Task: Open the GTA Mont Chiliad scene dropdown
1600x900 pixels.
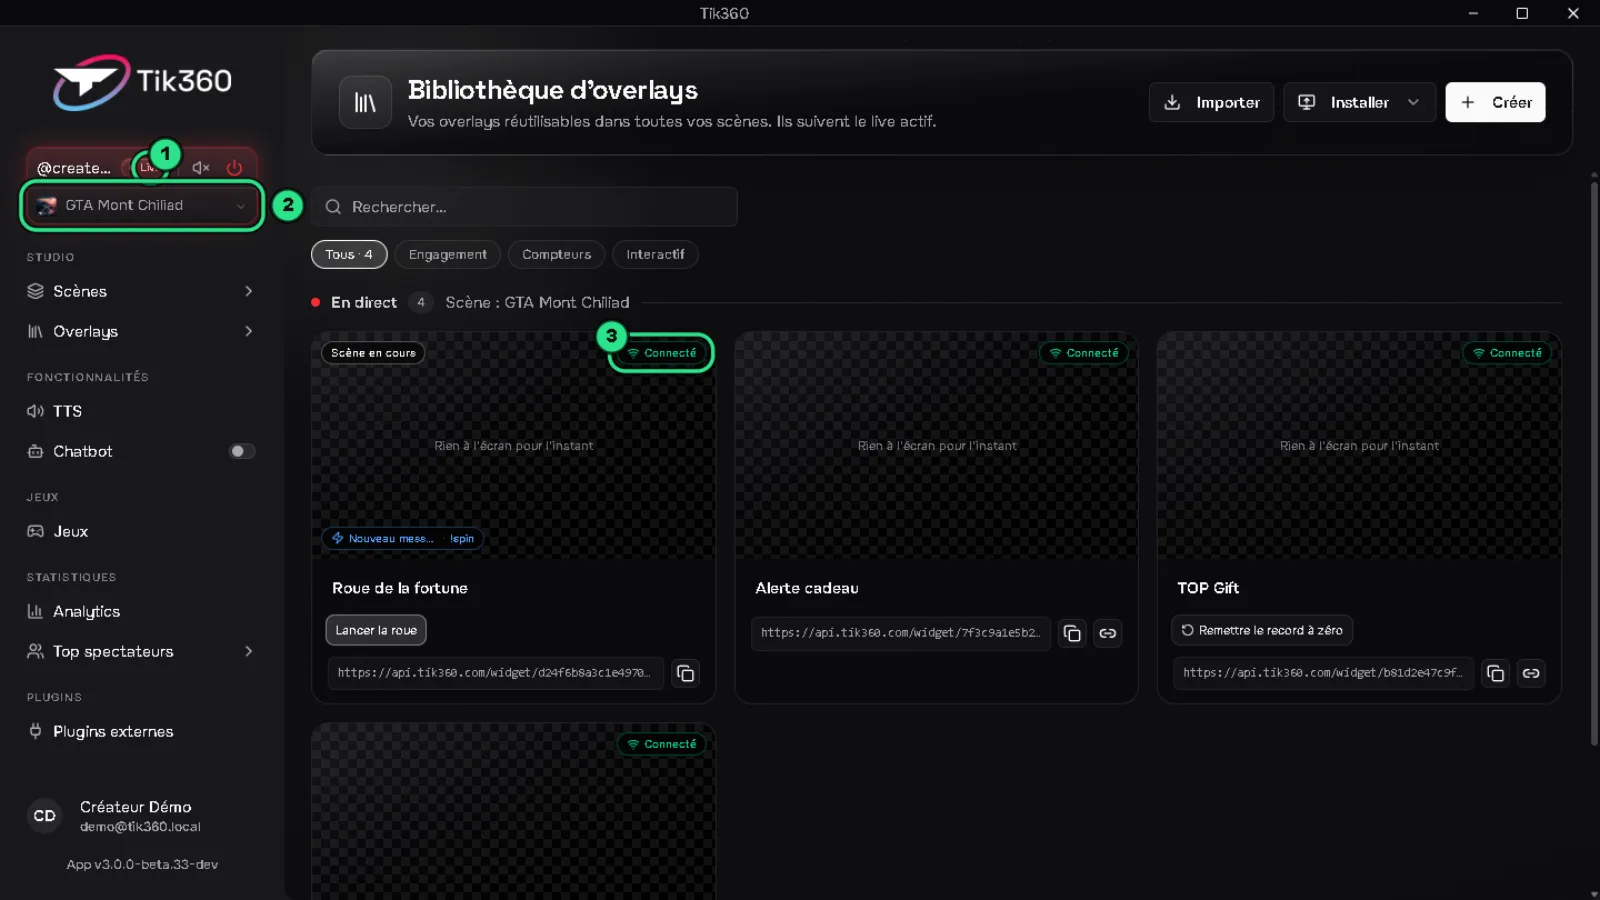Action: (141, 205)
